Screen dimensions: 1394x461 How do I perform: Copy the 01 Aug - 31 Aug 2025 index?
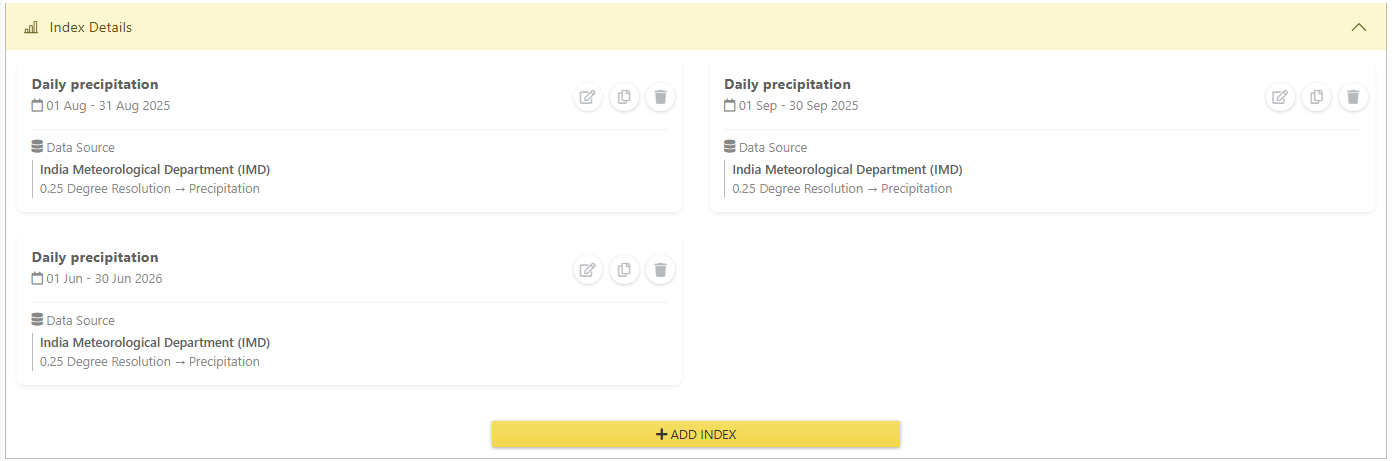pyautogui.click(x=624, y=97)
